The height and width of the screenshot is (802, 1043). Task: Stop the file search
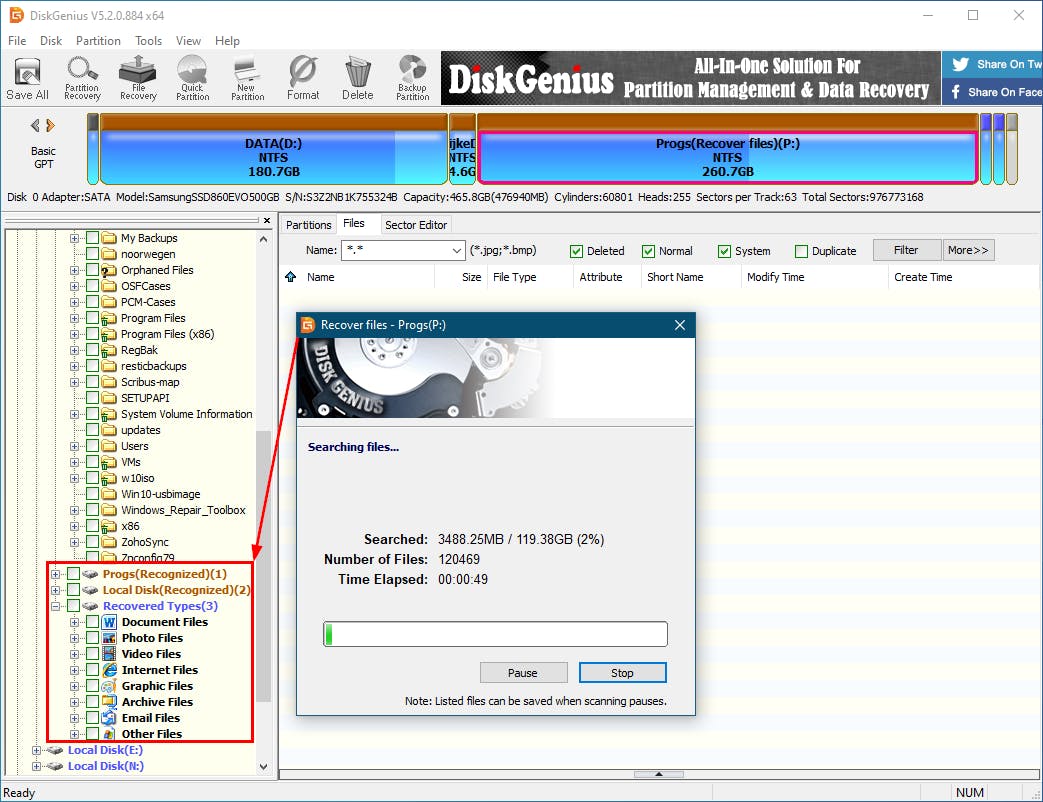click(622, 673)
